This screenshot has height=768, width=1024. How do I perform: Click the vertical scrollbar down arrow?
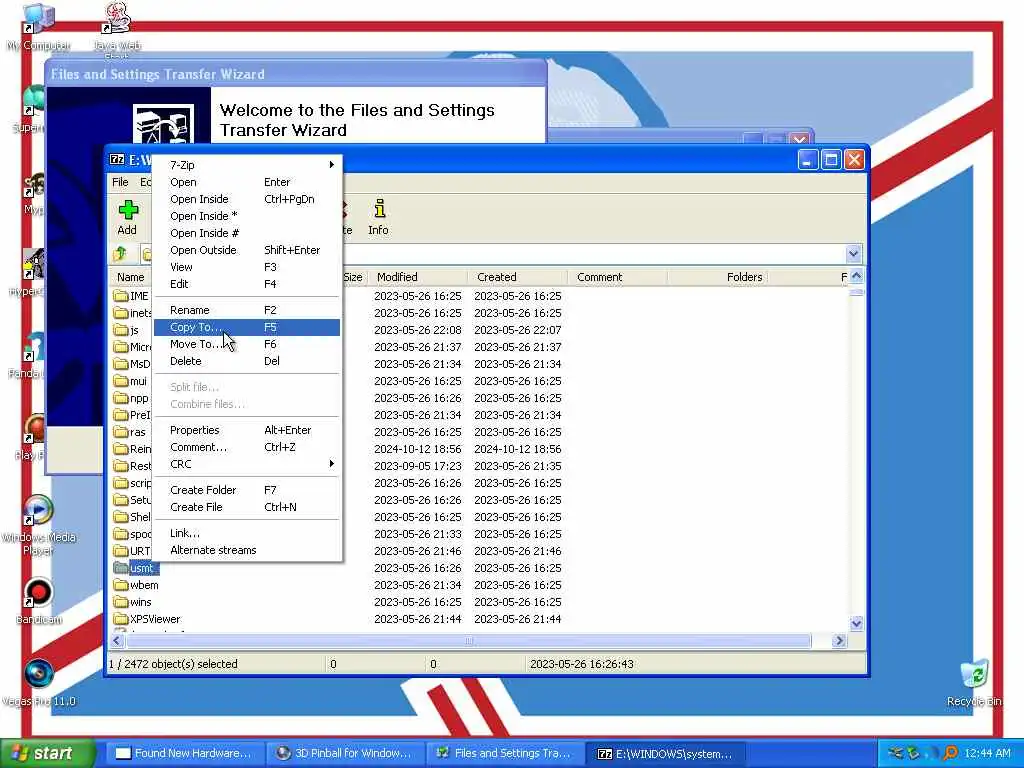tap(856, 624)
